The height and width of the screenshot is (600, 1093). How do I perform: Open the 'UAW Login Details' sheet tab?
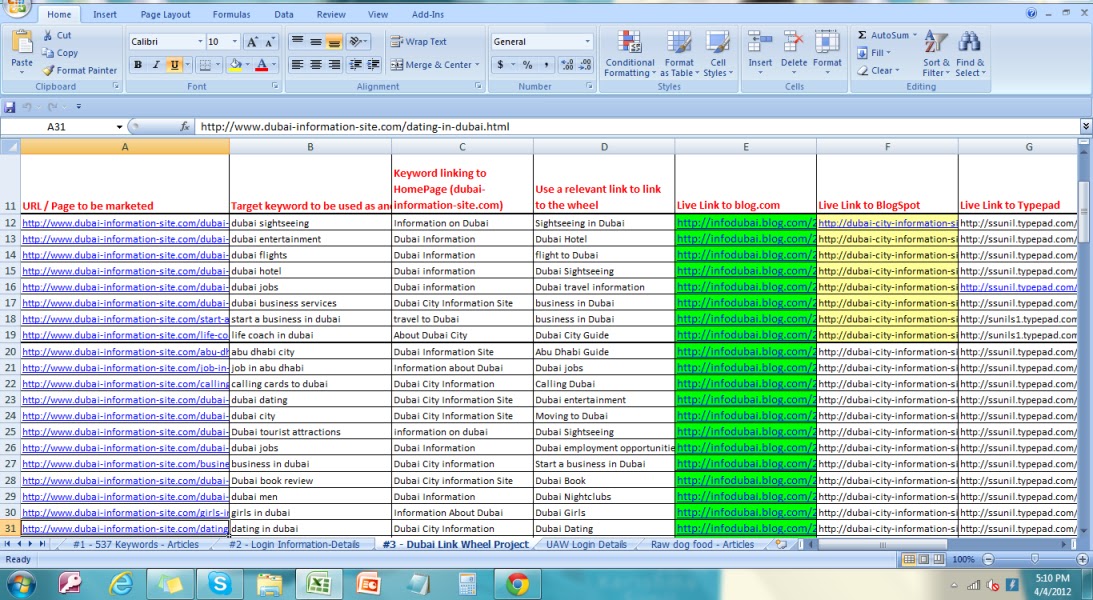tap(586, 544)
